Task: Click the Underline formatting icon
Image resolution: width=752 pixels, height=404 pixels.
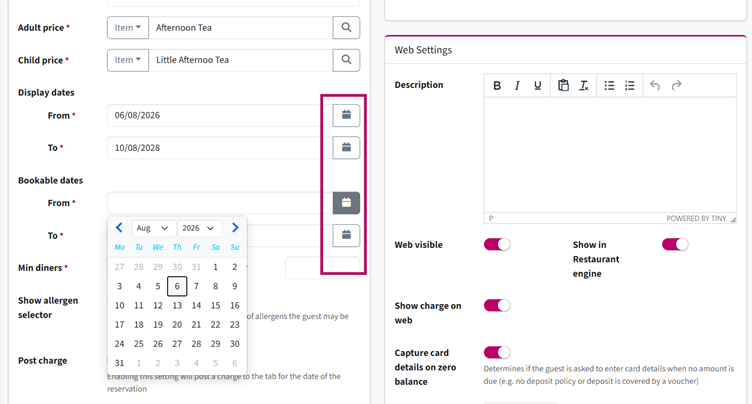Action: pyautogui.click(x=538, y=85)
